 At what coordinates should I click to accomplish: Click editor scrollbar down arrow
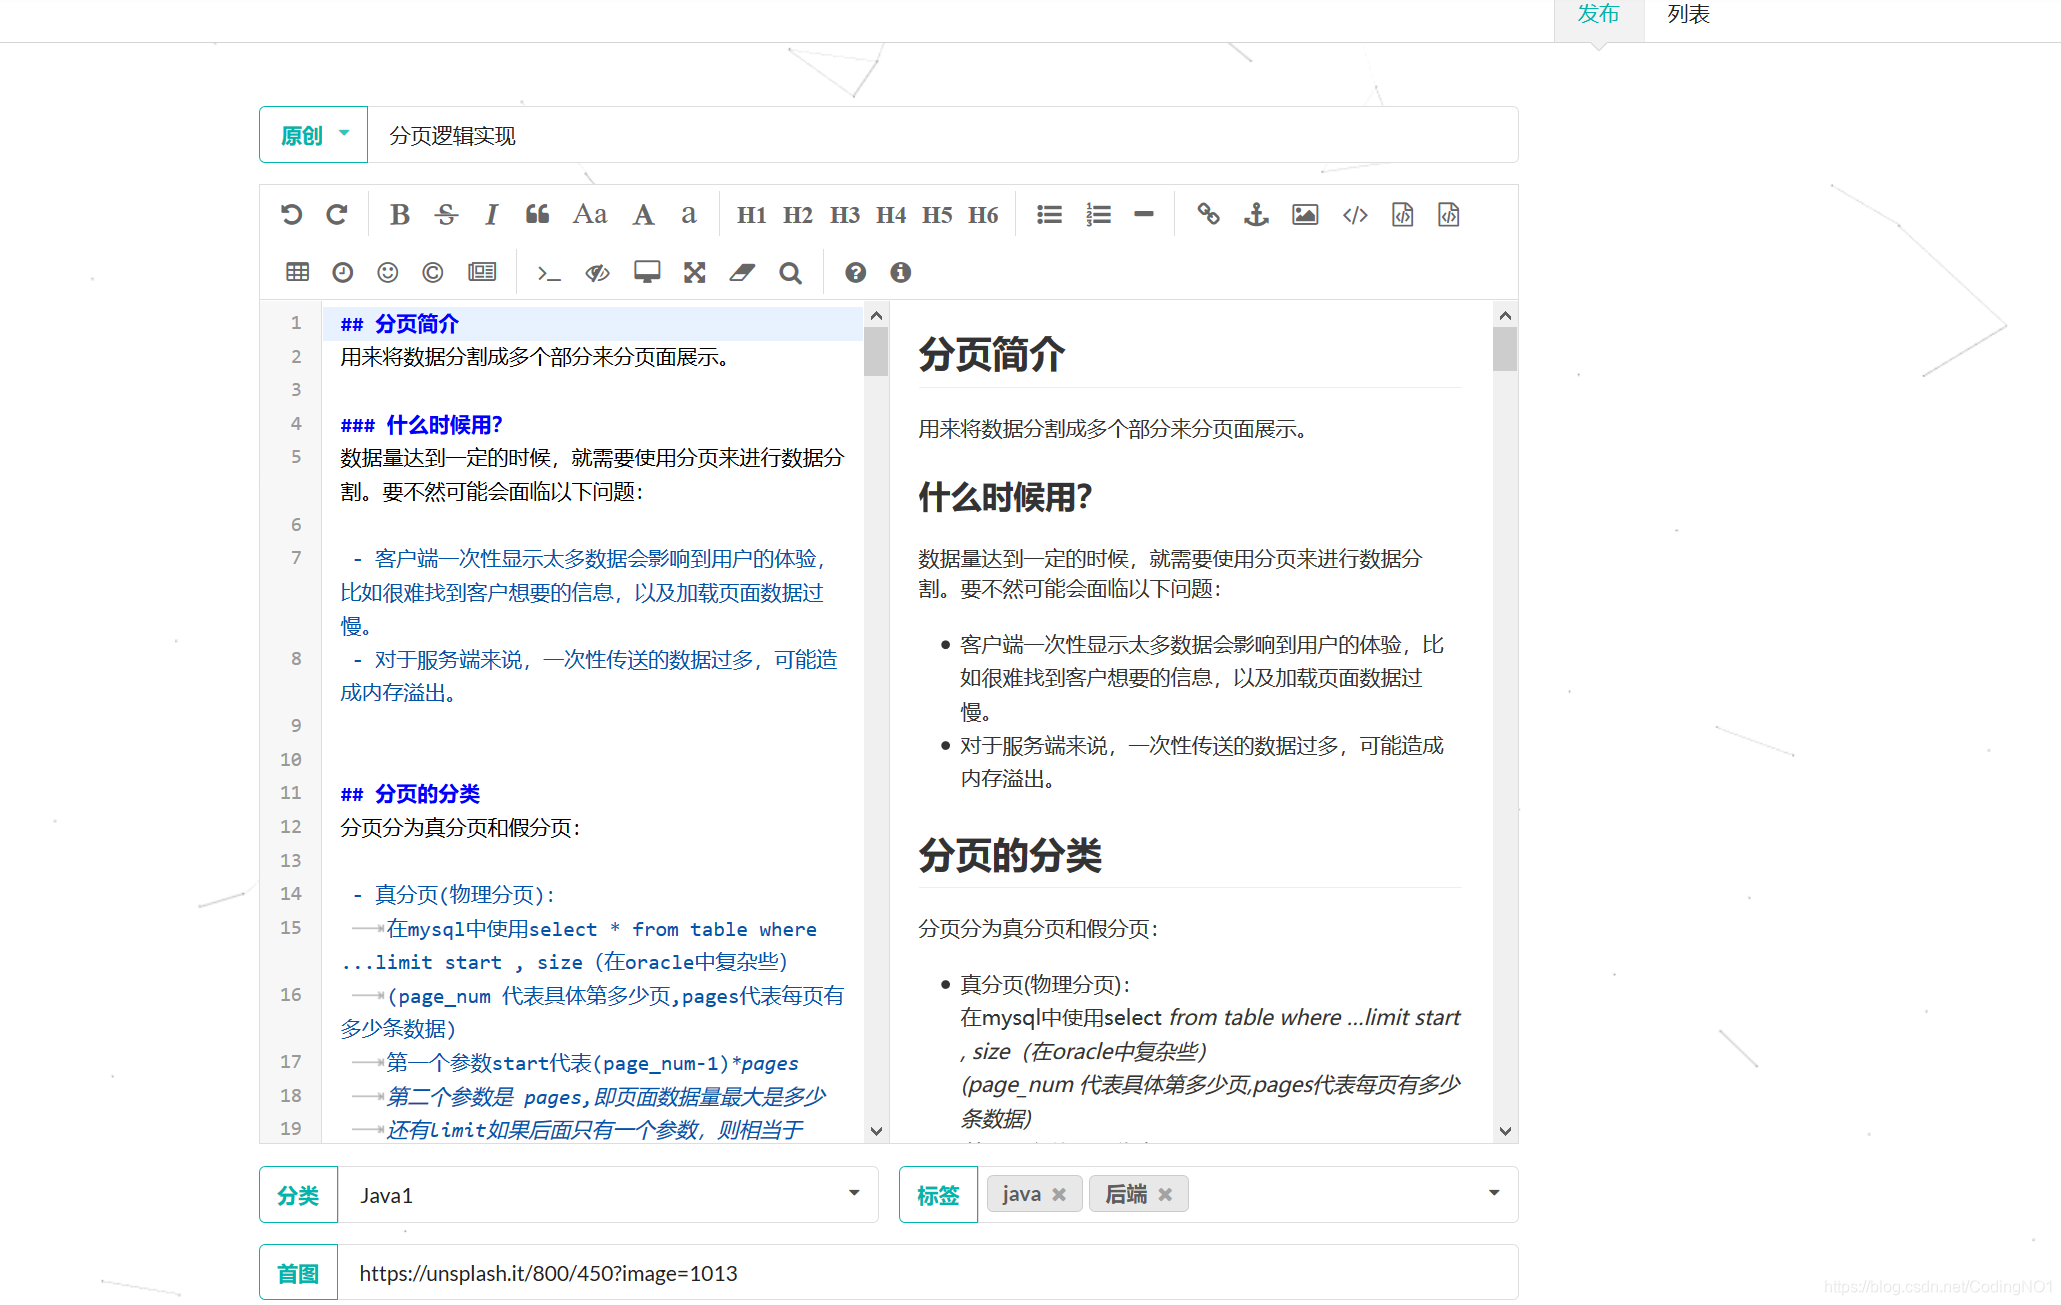pyautogui.click(x=876, y=1131)
